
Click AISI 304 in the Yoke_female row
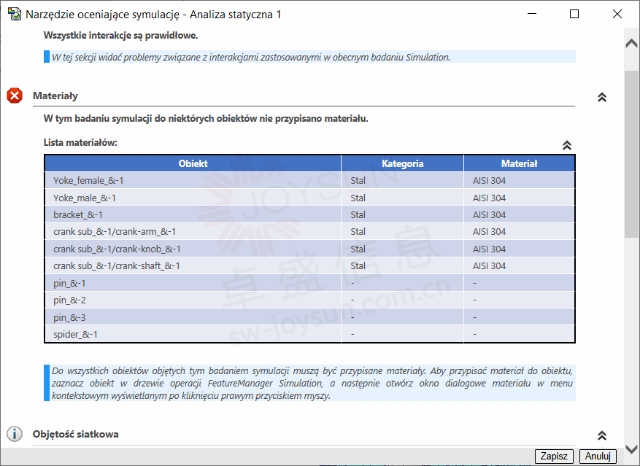pyautogui.click(x=489, y=180)
